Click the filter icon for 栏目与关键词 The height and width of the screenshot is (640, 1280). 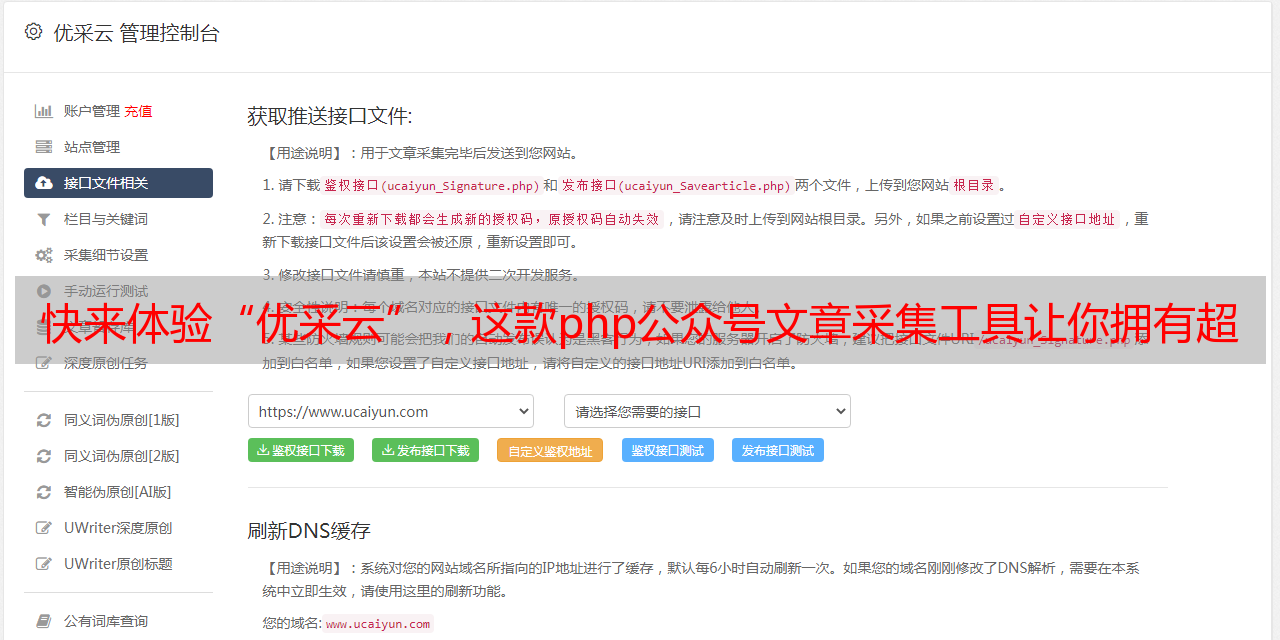(44, 219)
